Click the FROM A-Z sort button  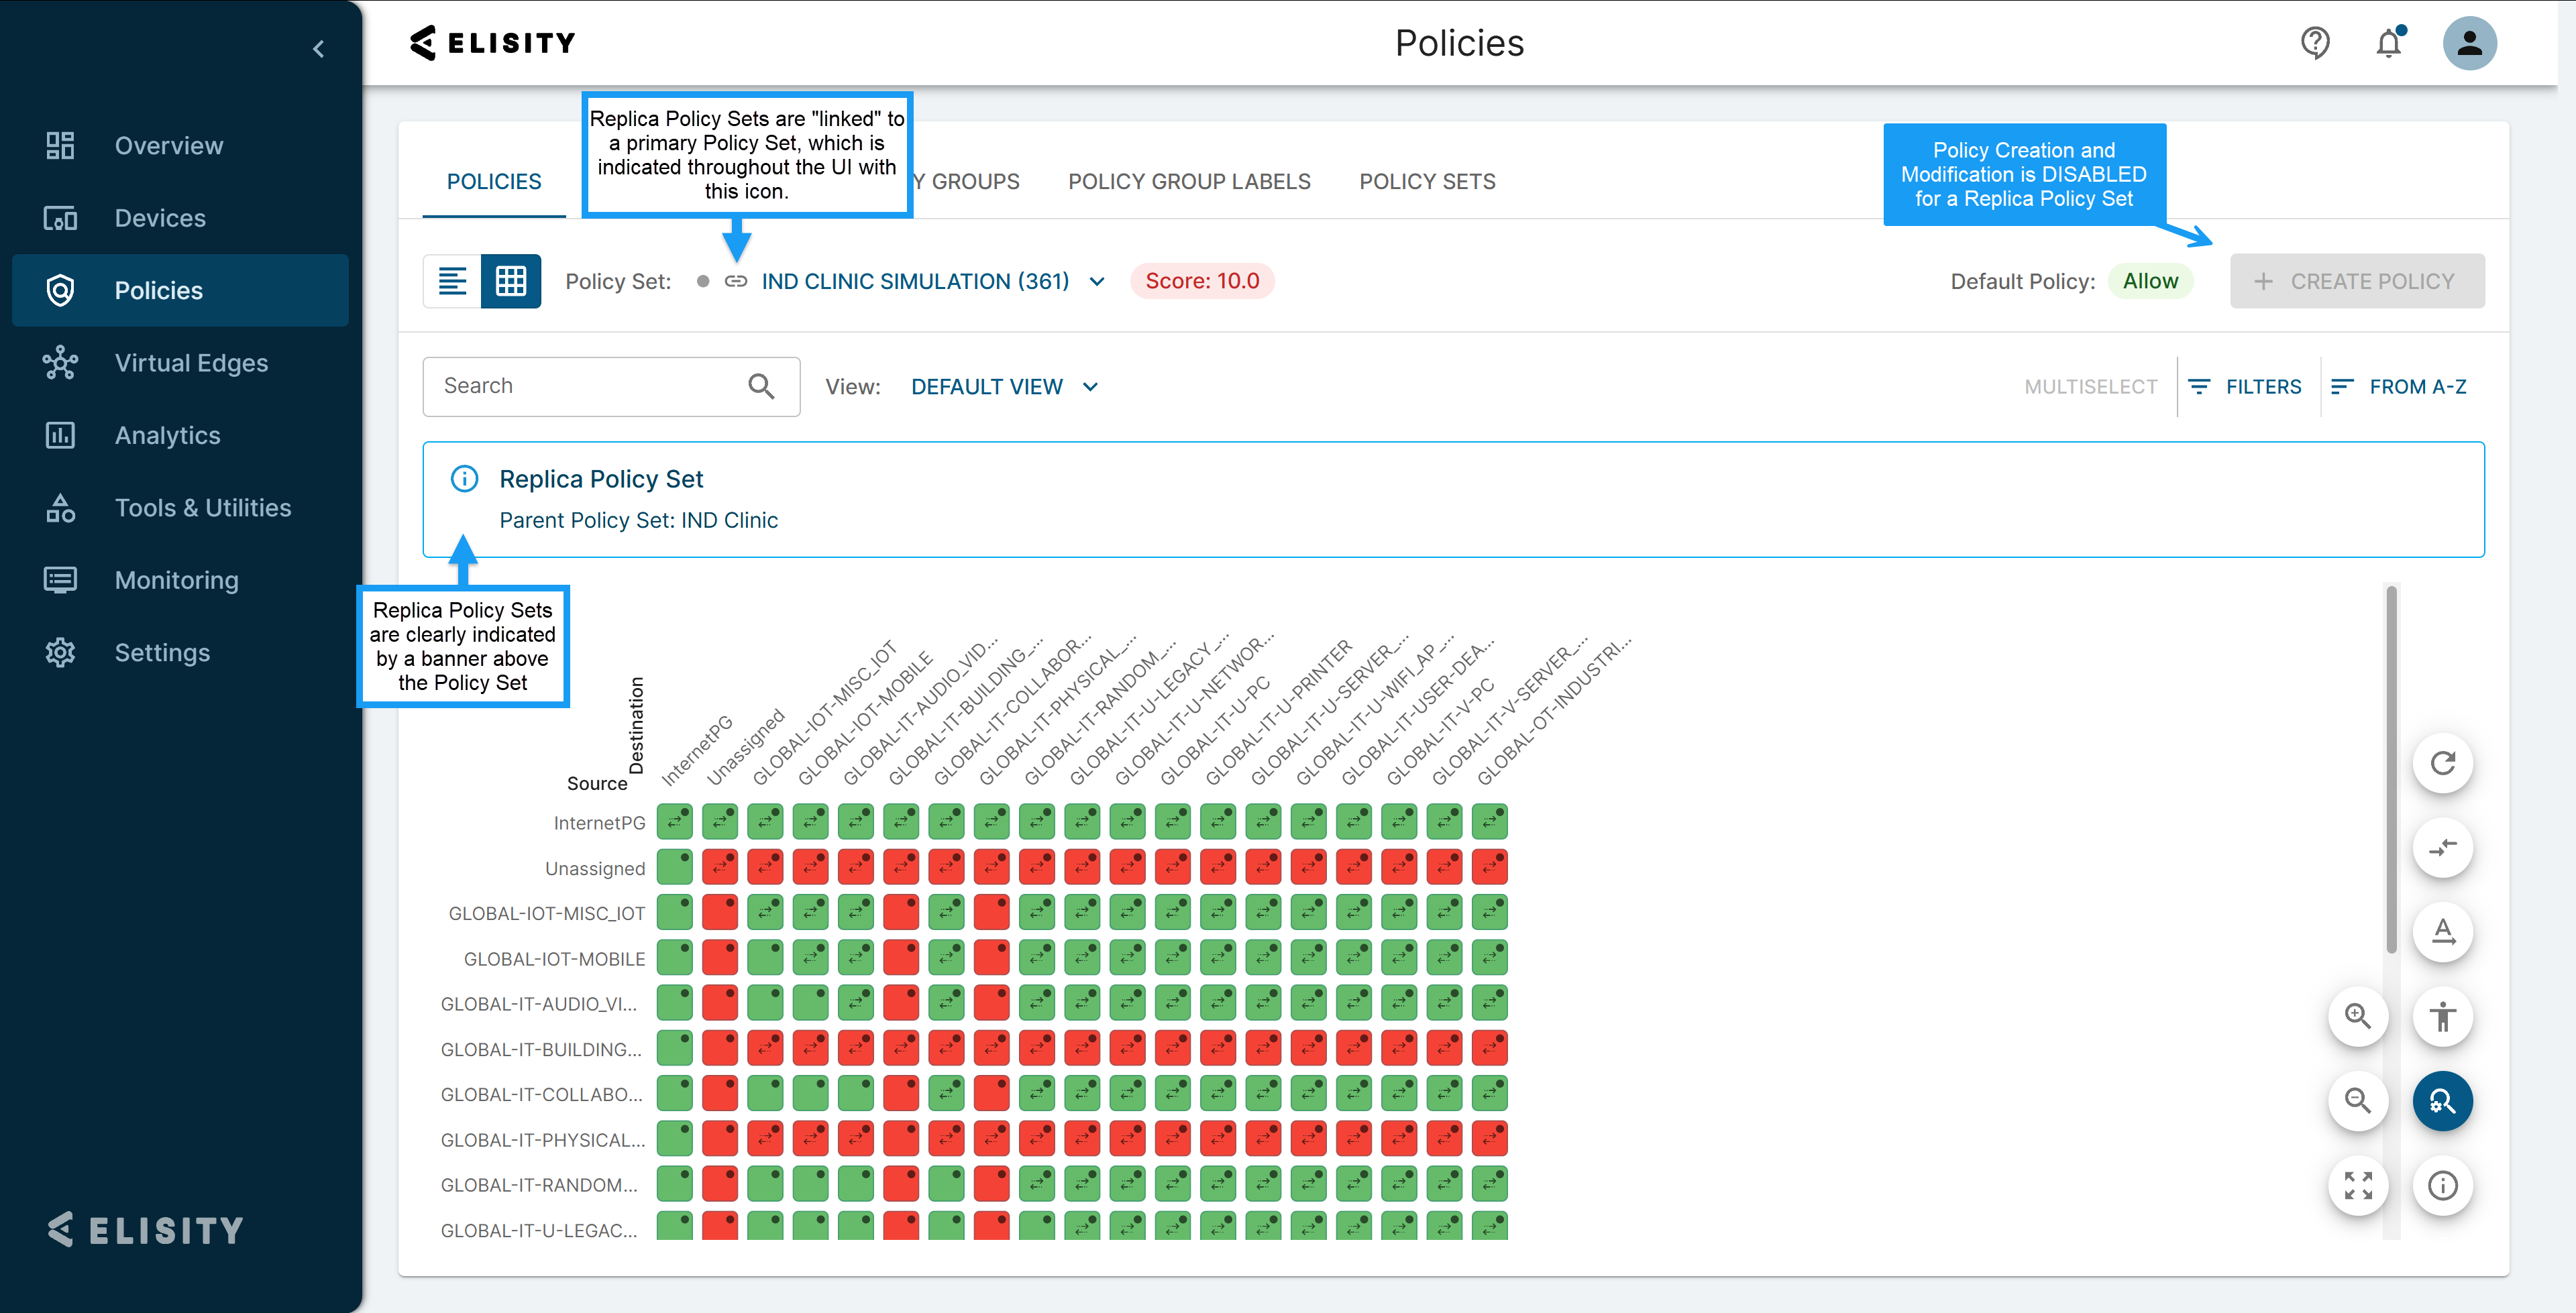(2399, 387)
